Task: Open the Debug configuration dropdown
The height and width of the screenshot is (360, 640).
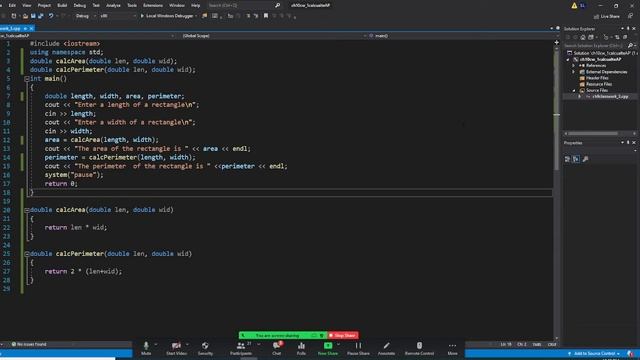Action: pos(86,16)
